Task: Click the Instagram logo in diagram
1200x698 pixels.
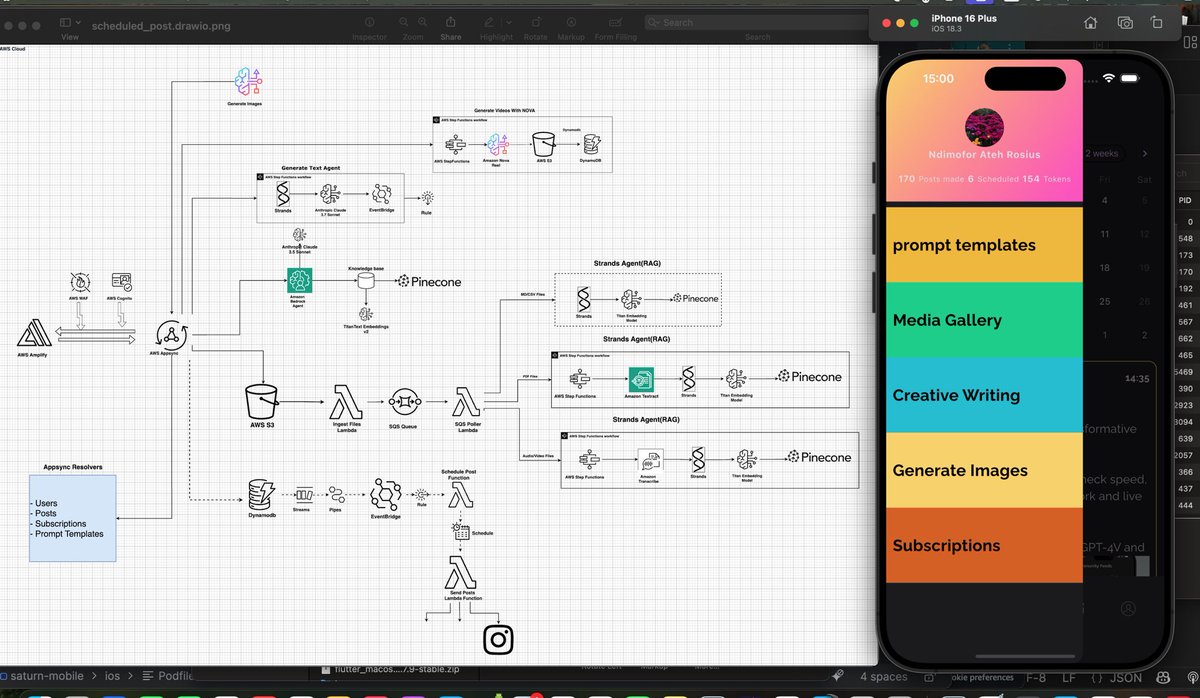Action: click(x=498, y=639)
